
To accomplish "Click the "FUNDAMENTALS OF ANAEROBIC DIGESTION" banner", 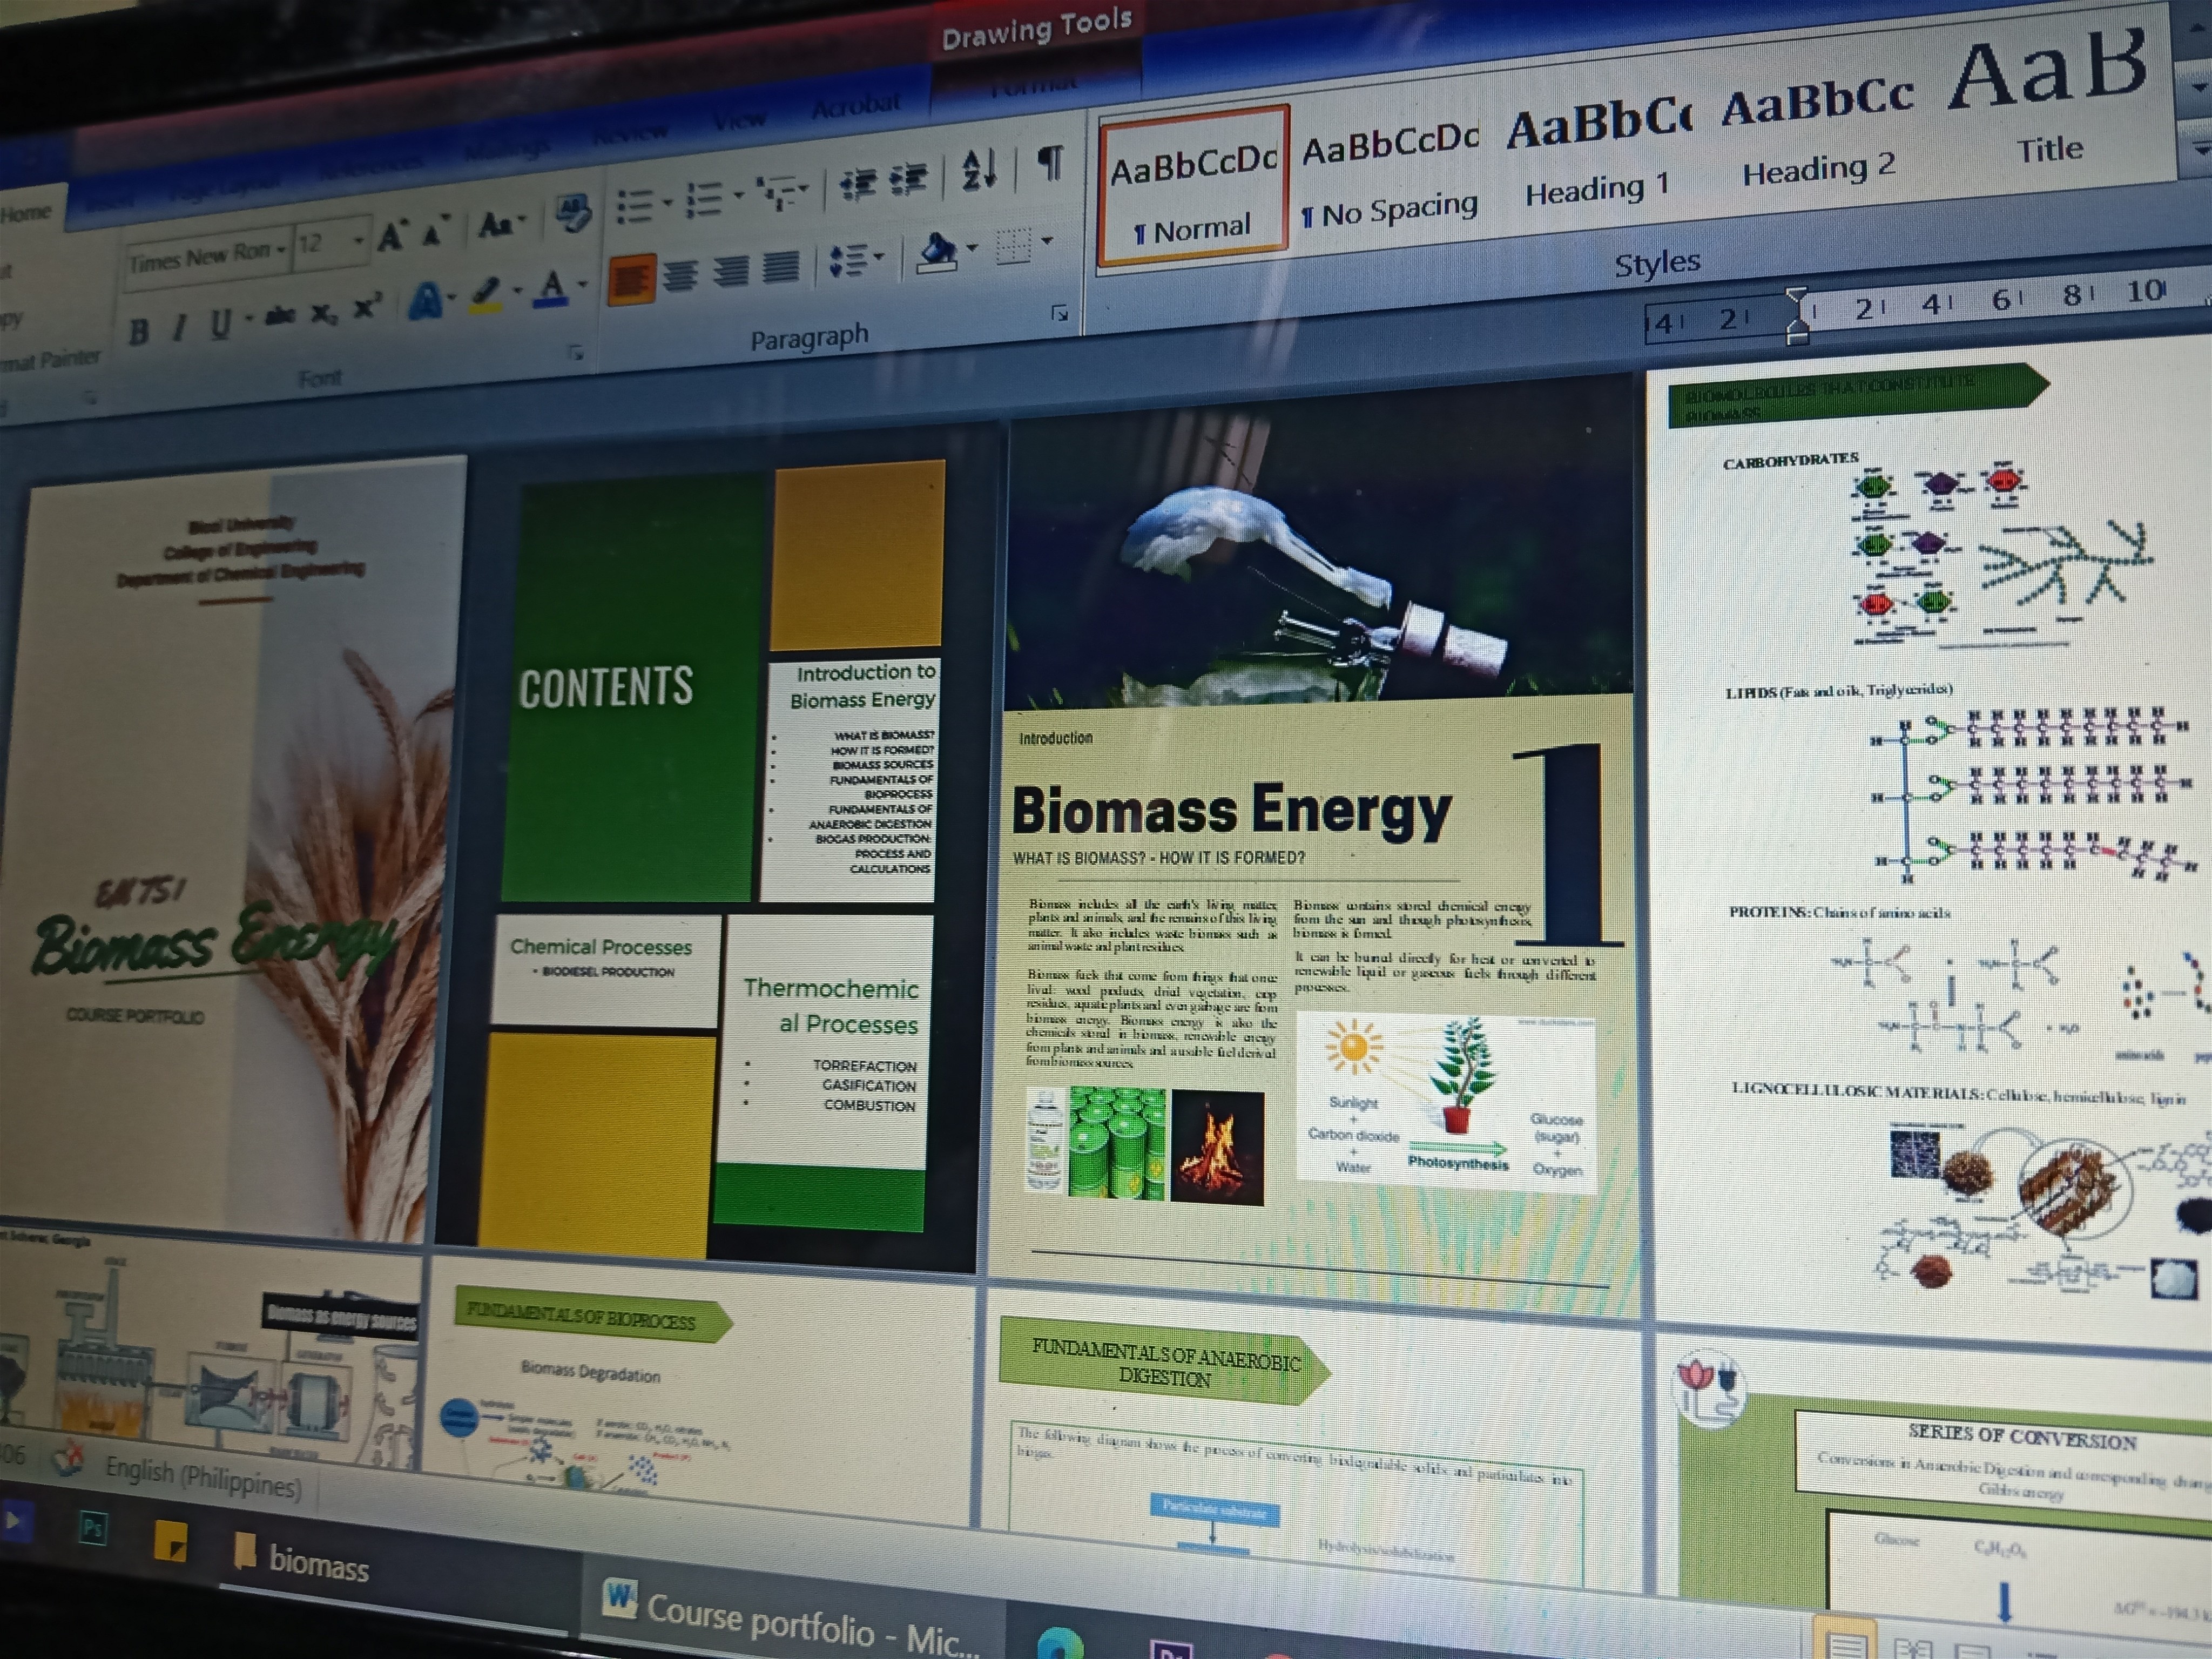I will 1166,1362.
